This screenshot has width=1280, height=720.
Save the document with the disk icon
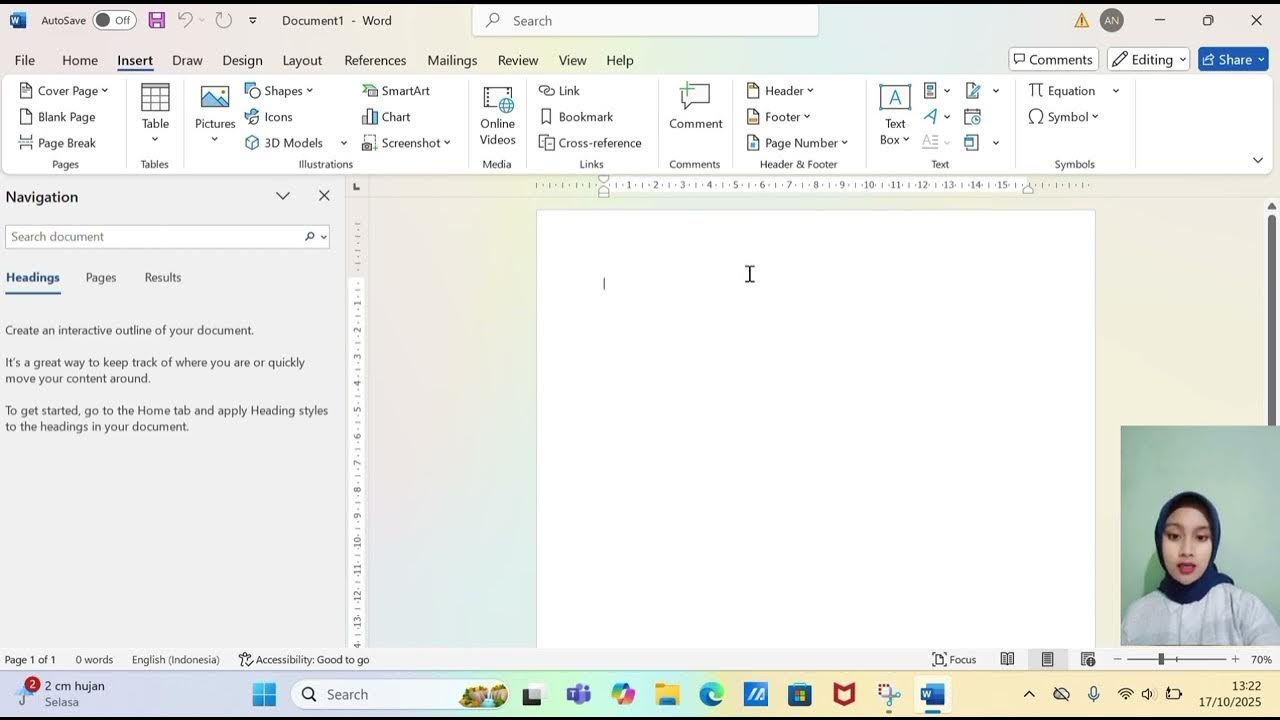157,20
